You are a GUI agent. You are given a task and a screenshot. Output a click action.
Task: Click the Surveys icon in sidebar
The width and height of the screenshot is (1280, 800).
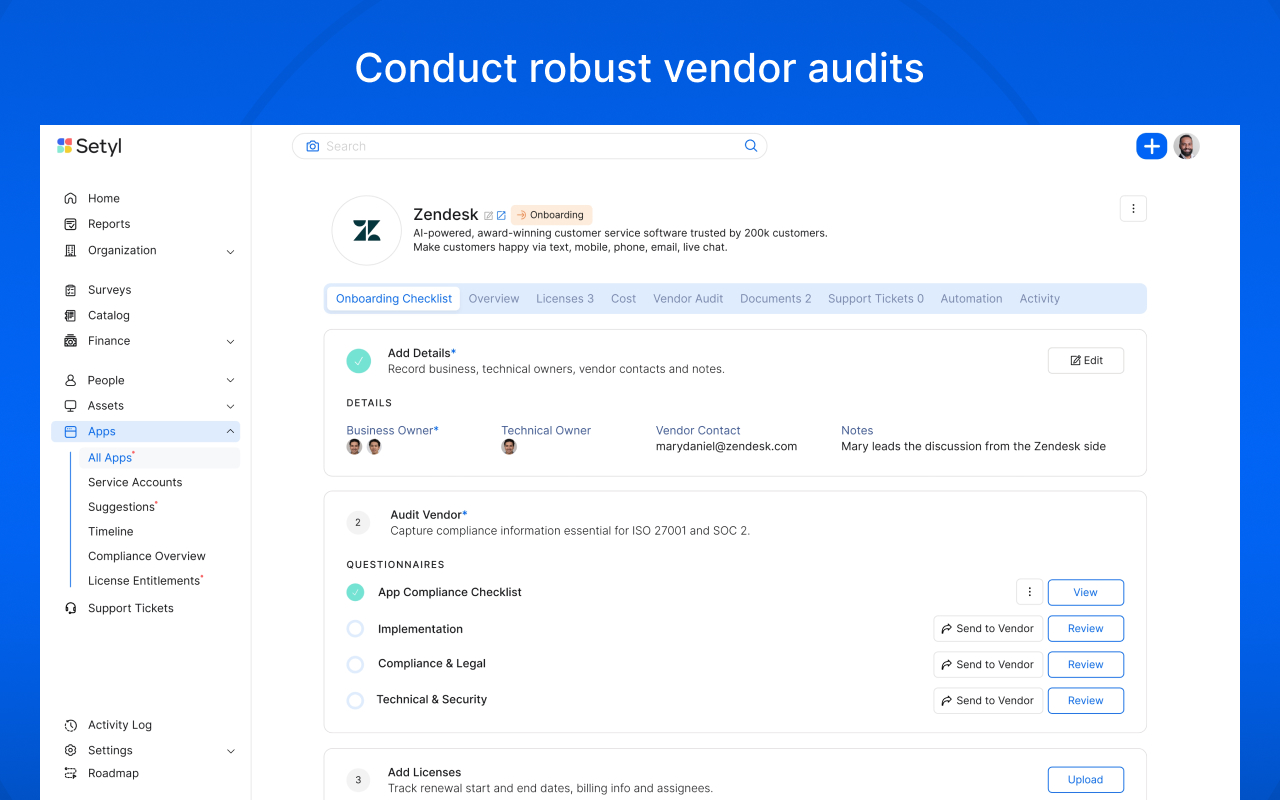pyautogui.click(x=70, y=290)
